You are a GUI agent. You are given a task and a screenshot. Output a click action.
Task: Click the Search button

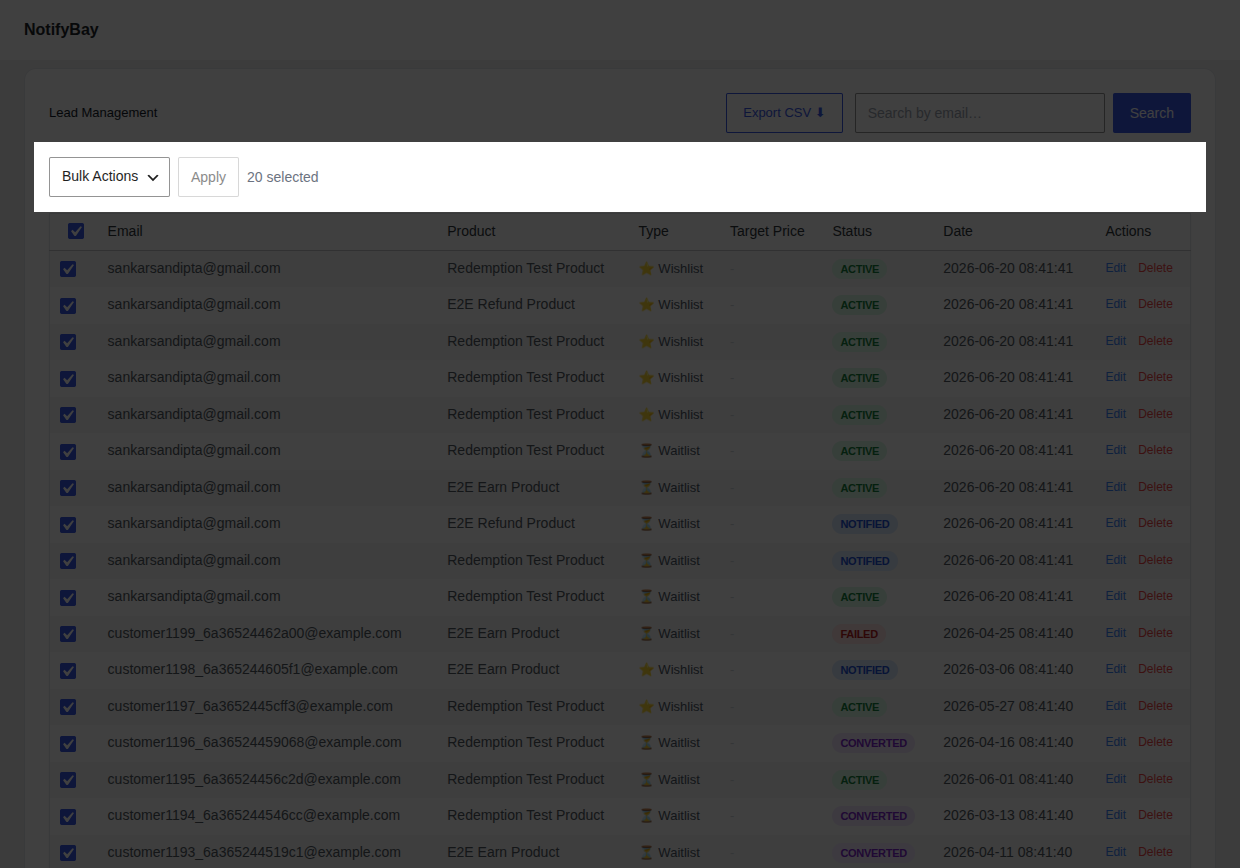coord(1151,113)
